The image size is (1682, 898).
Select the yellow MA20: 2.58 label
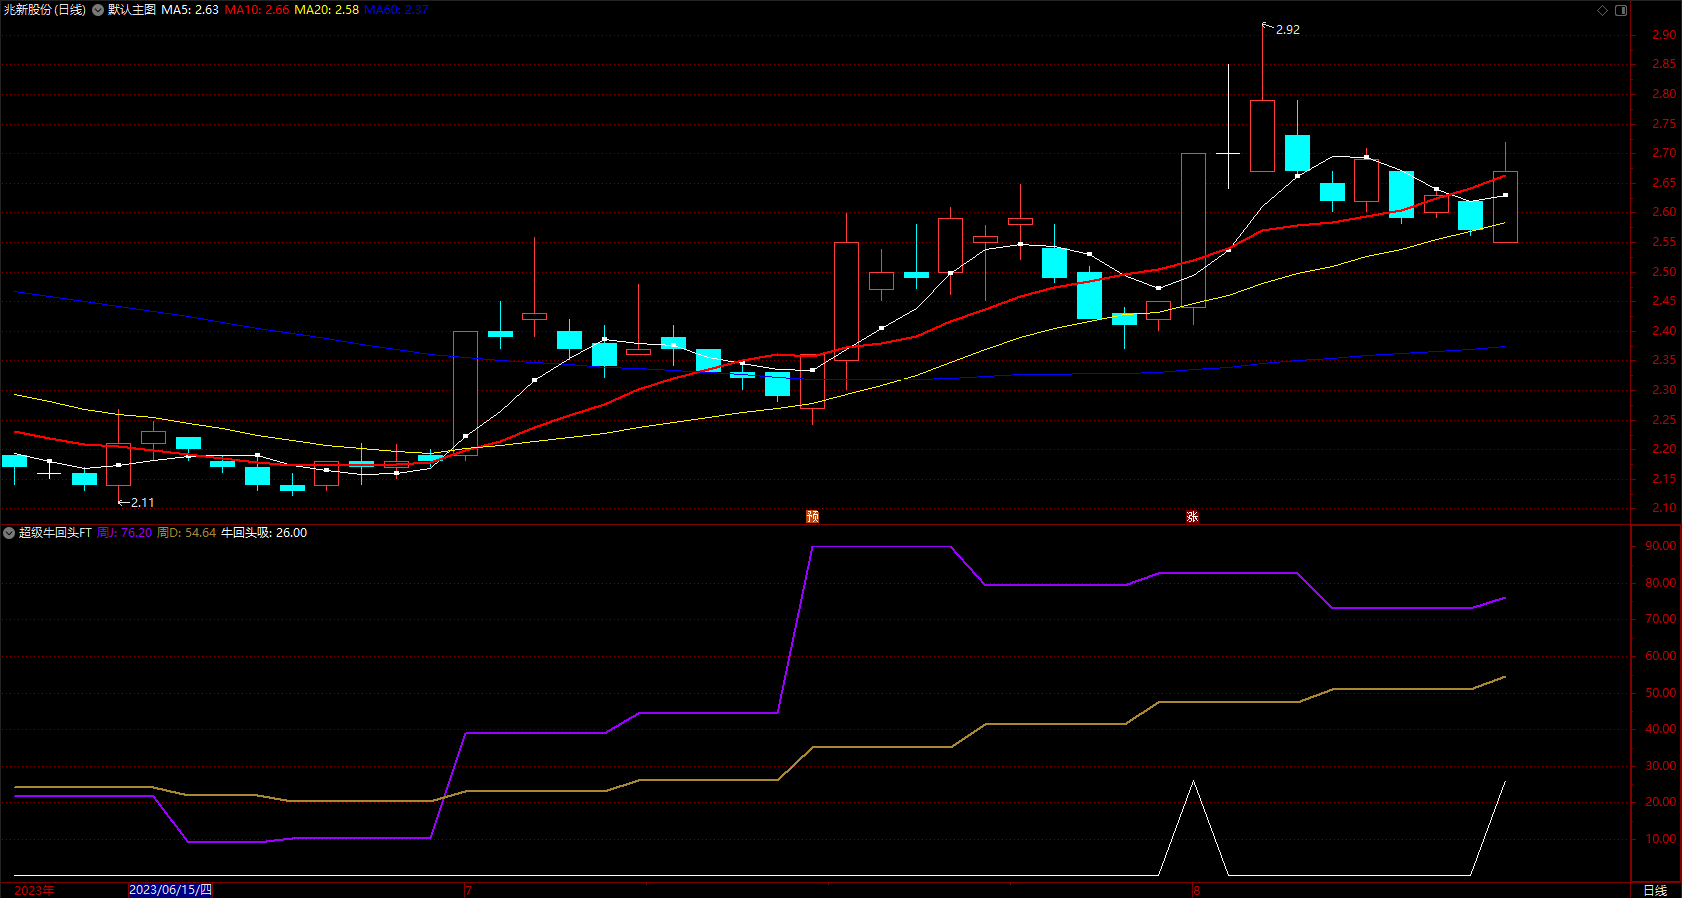[x=327, y=10]
